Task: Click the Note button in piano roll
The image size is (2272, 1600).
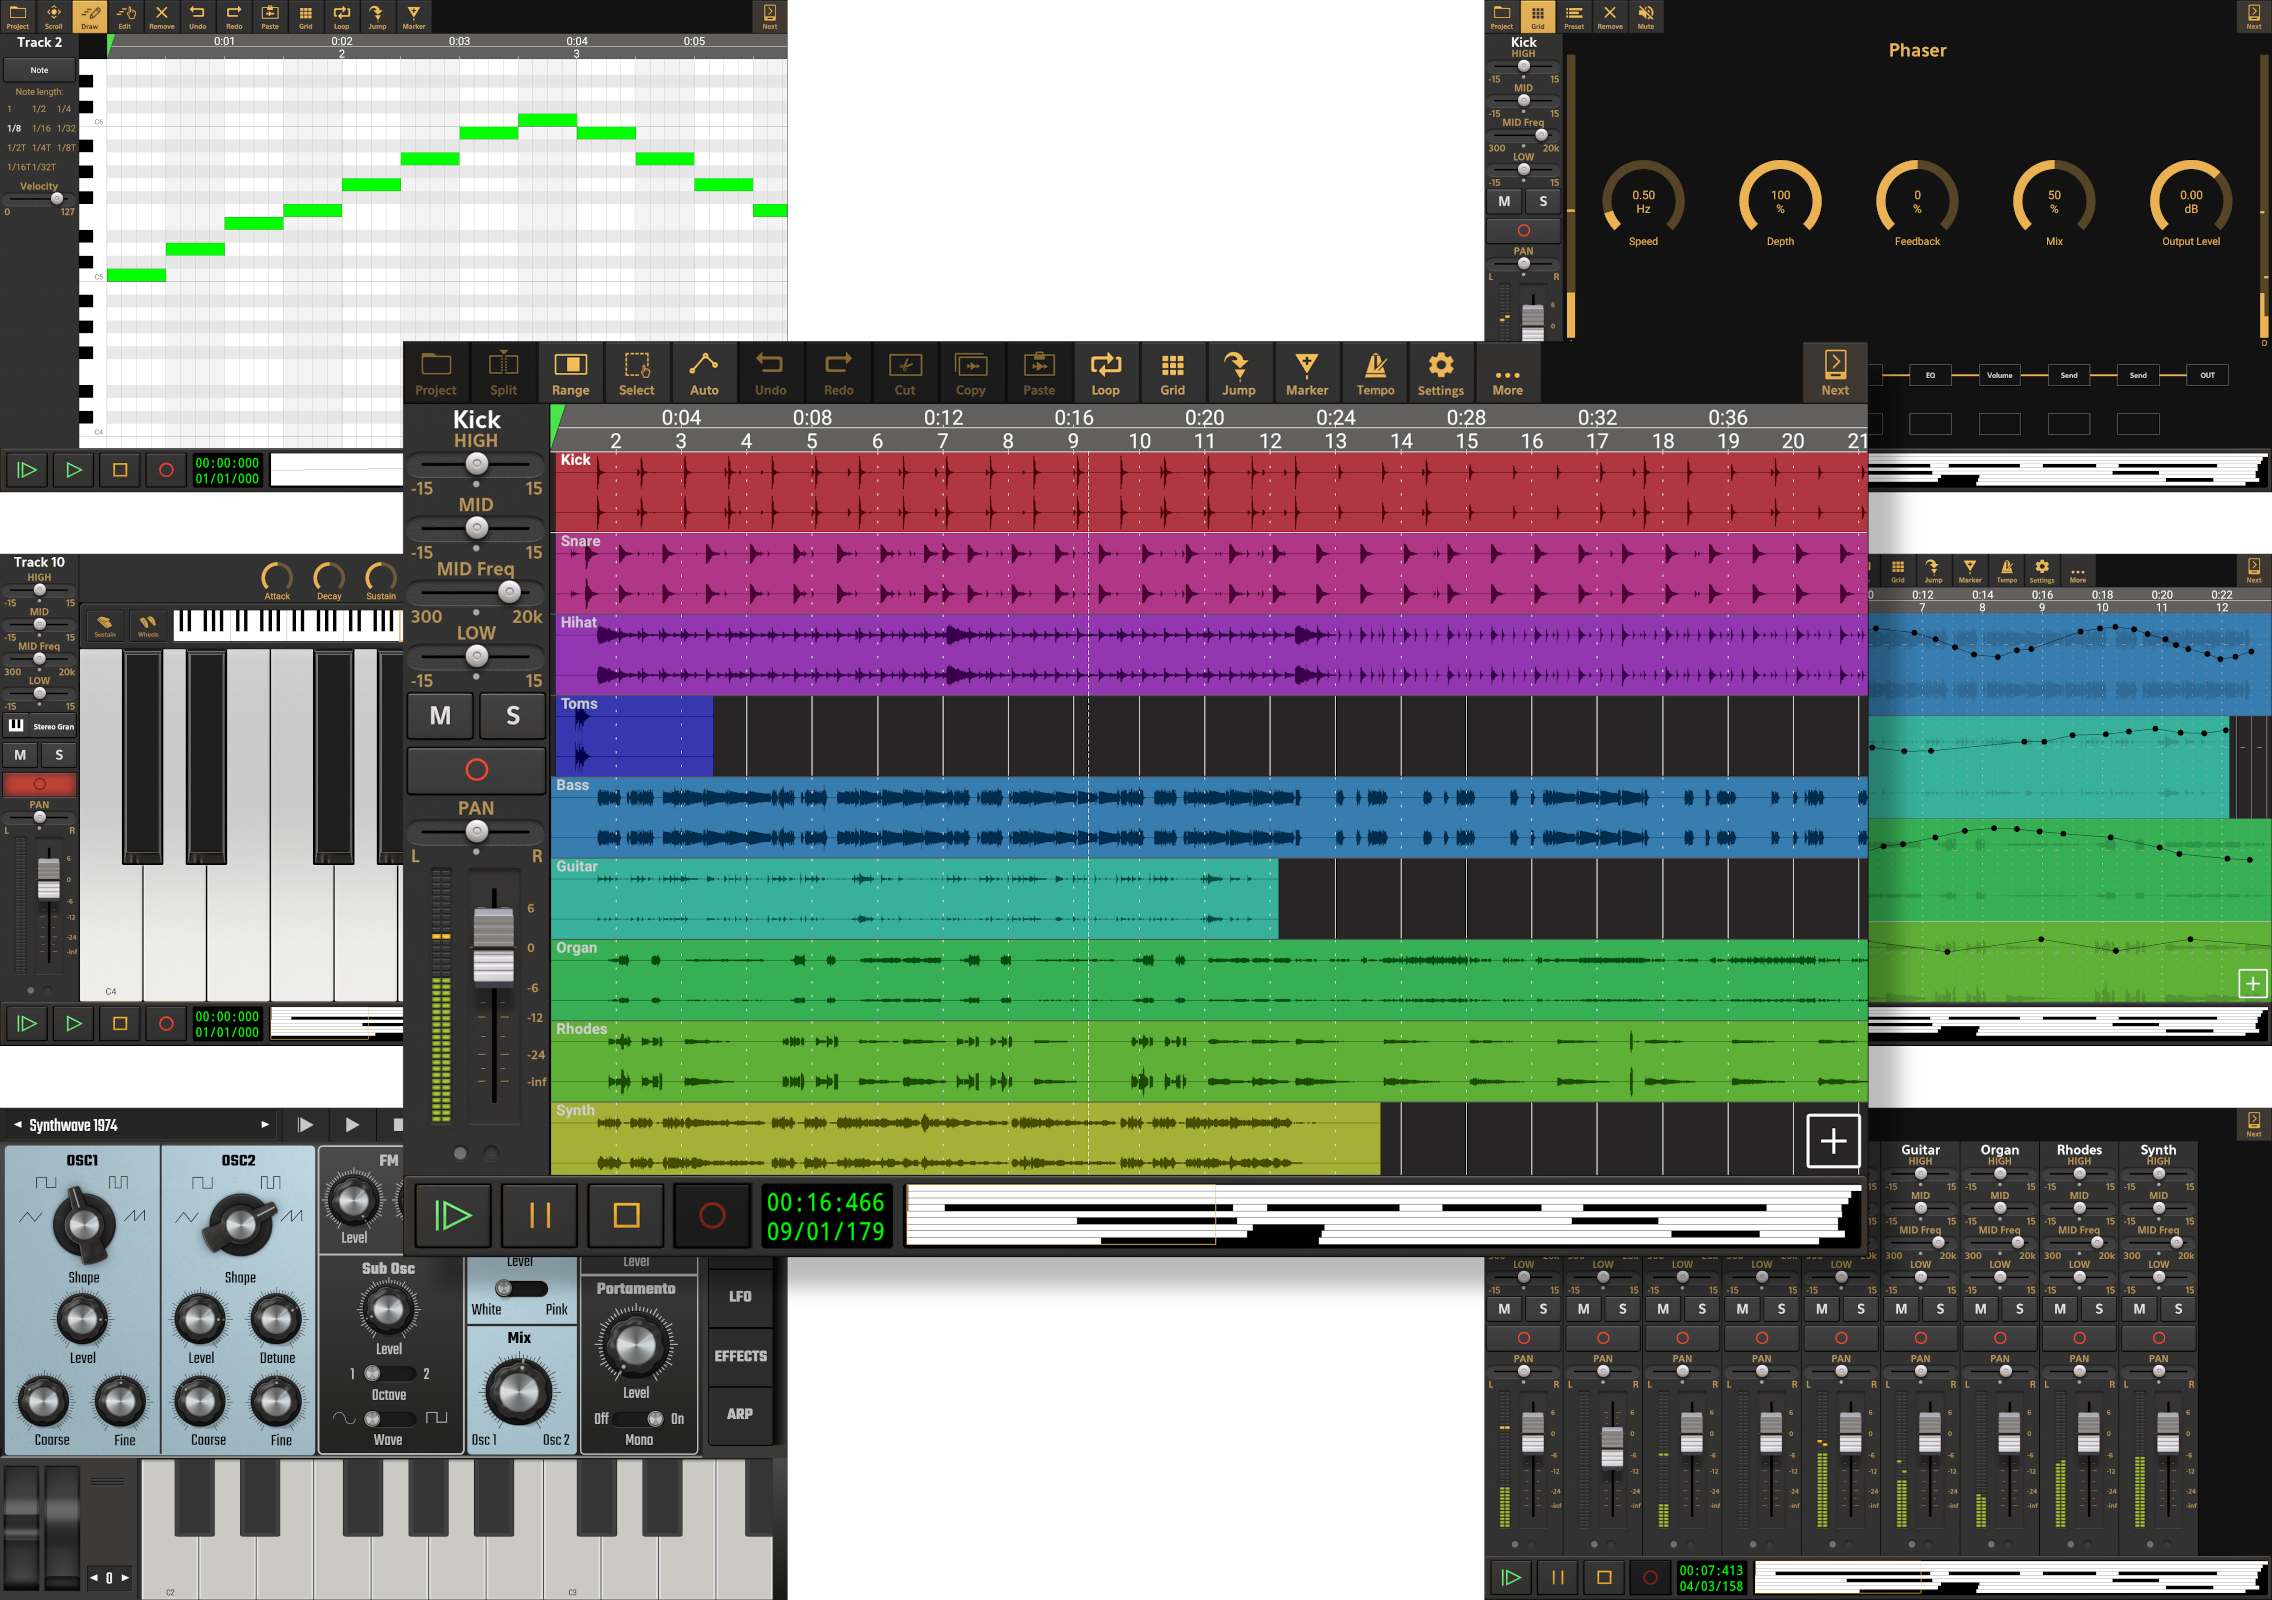Action: [x=39, y=70]
